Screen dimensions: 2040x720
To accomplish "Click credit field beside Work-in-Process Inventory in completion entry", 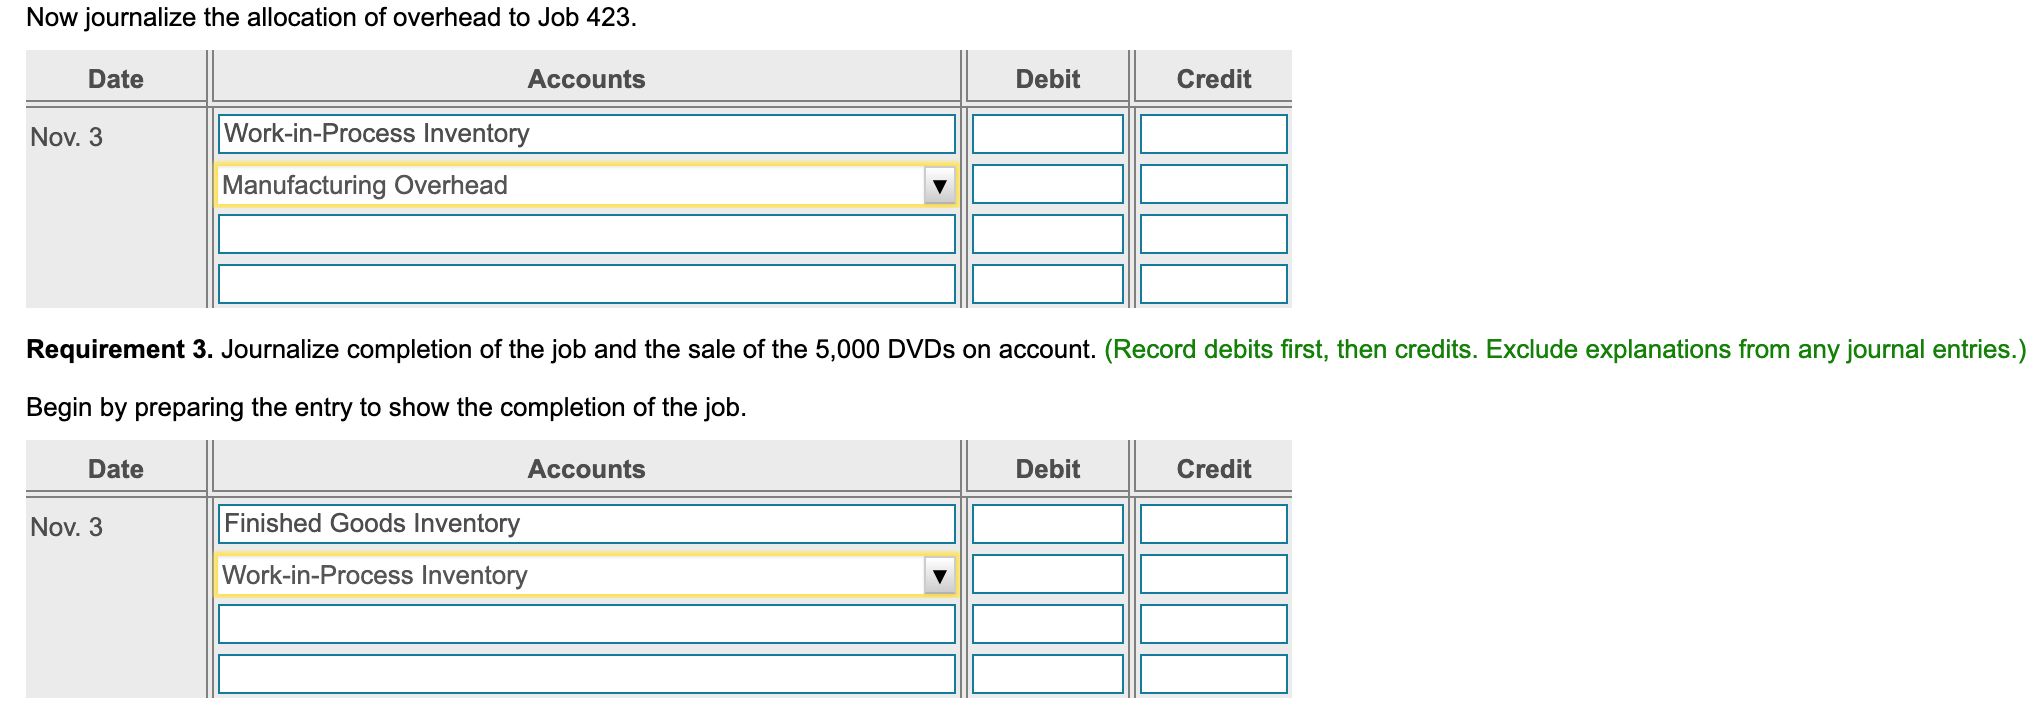I will 1214,574.
